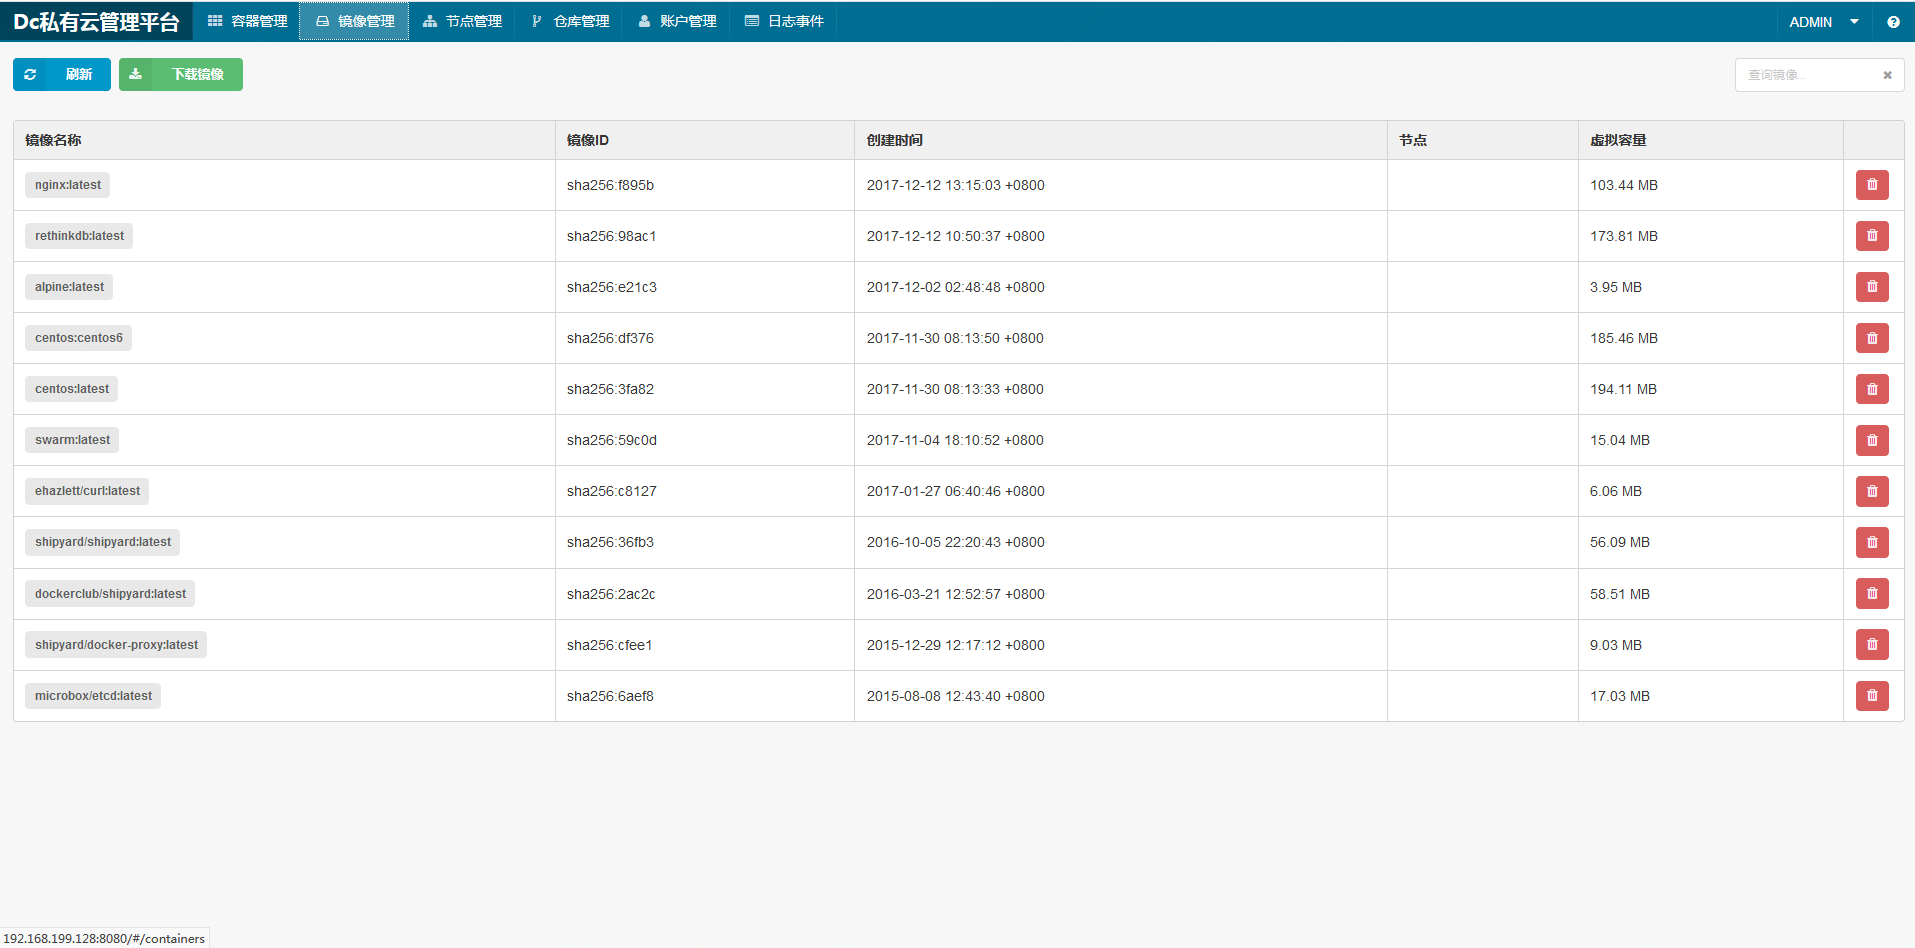
Task: Delete the shipyard/shipyard:latest image
Action: (1872, 542)
